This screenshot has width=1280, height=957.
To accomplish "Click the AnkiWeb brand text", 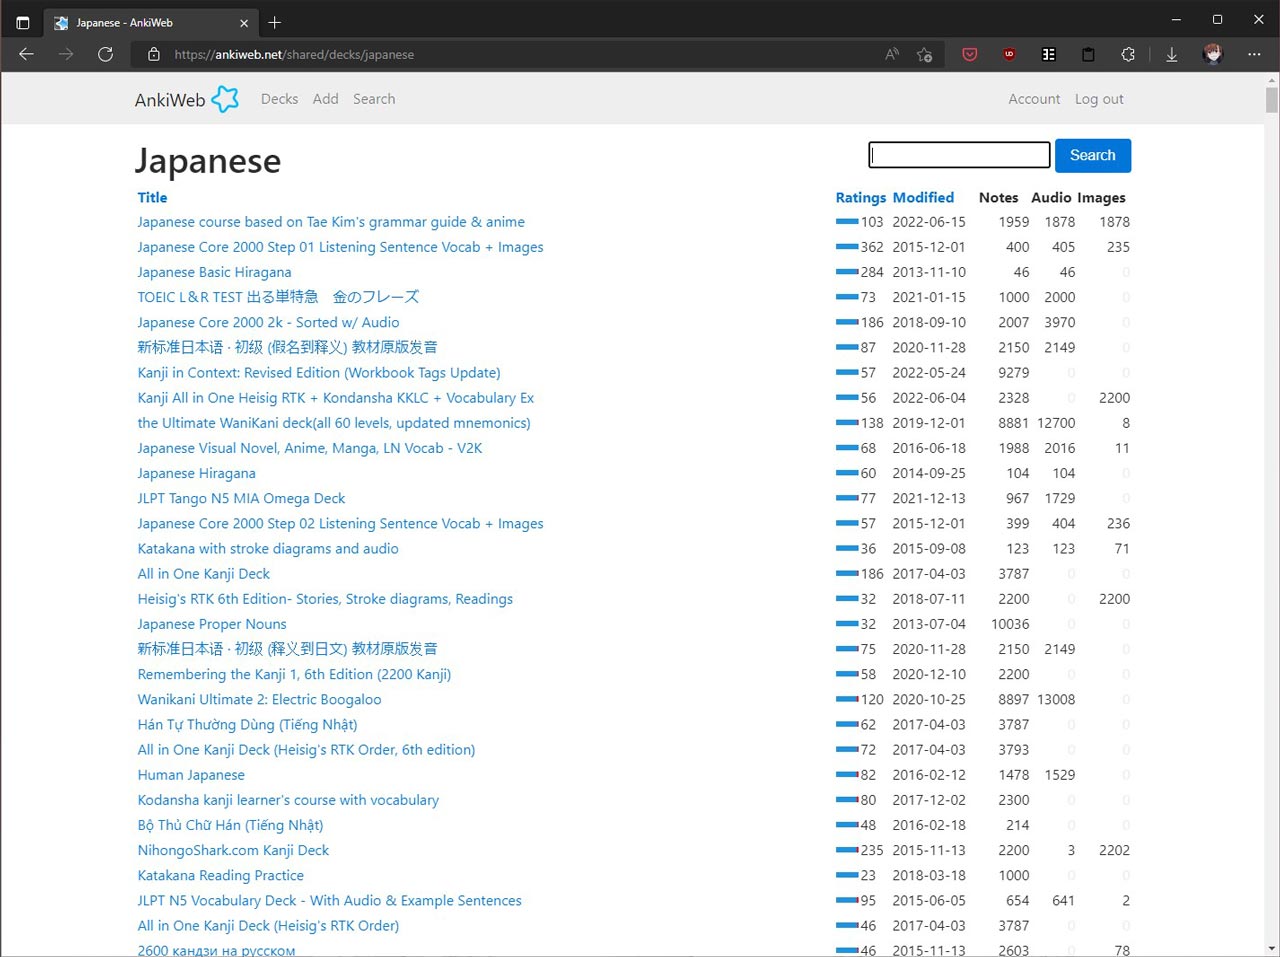I will 170,100.
